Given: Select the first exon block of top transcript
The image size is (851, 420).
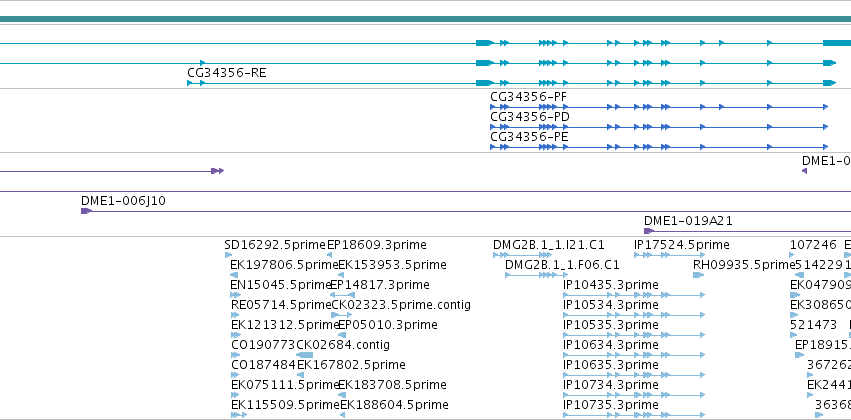Looking at the screenshot, I should (485, 43).
